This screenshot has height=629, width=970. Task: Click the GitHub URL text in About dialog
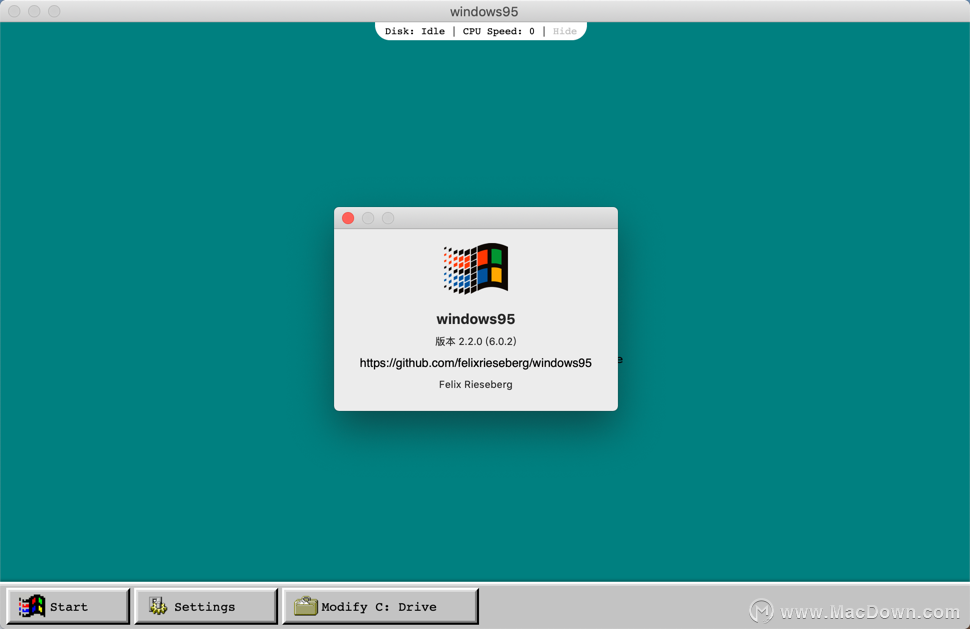click(475, 363)
